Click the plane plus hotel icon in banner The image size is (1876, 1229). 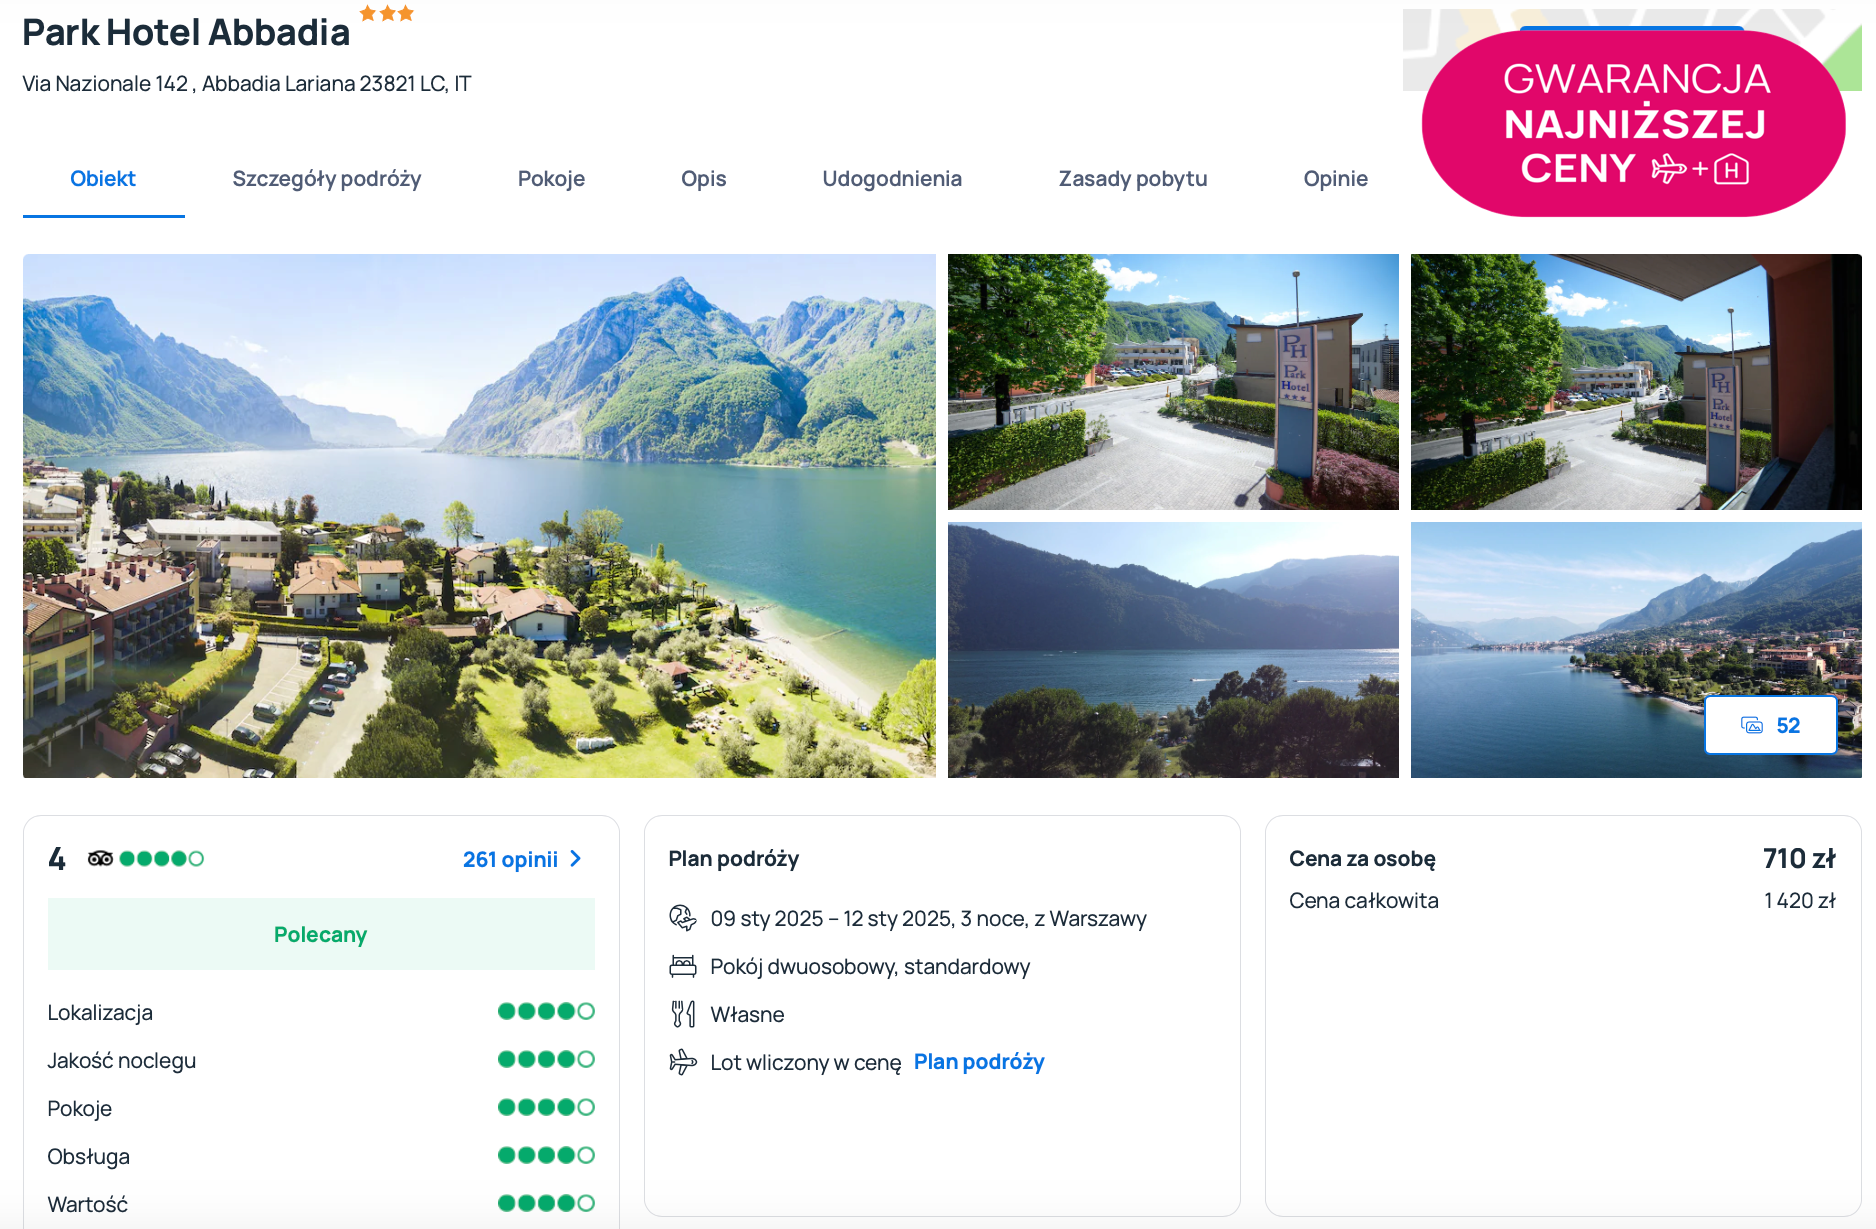1699,169
